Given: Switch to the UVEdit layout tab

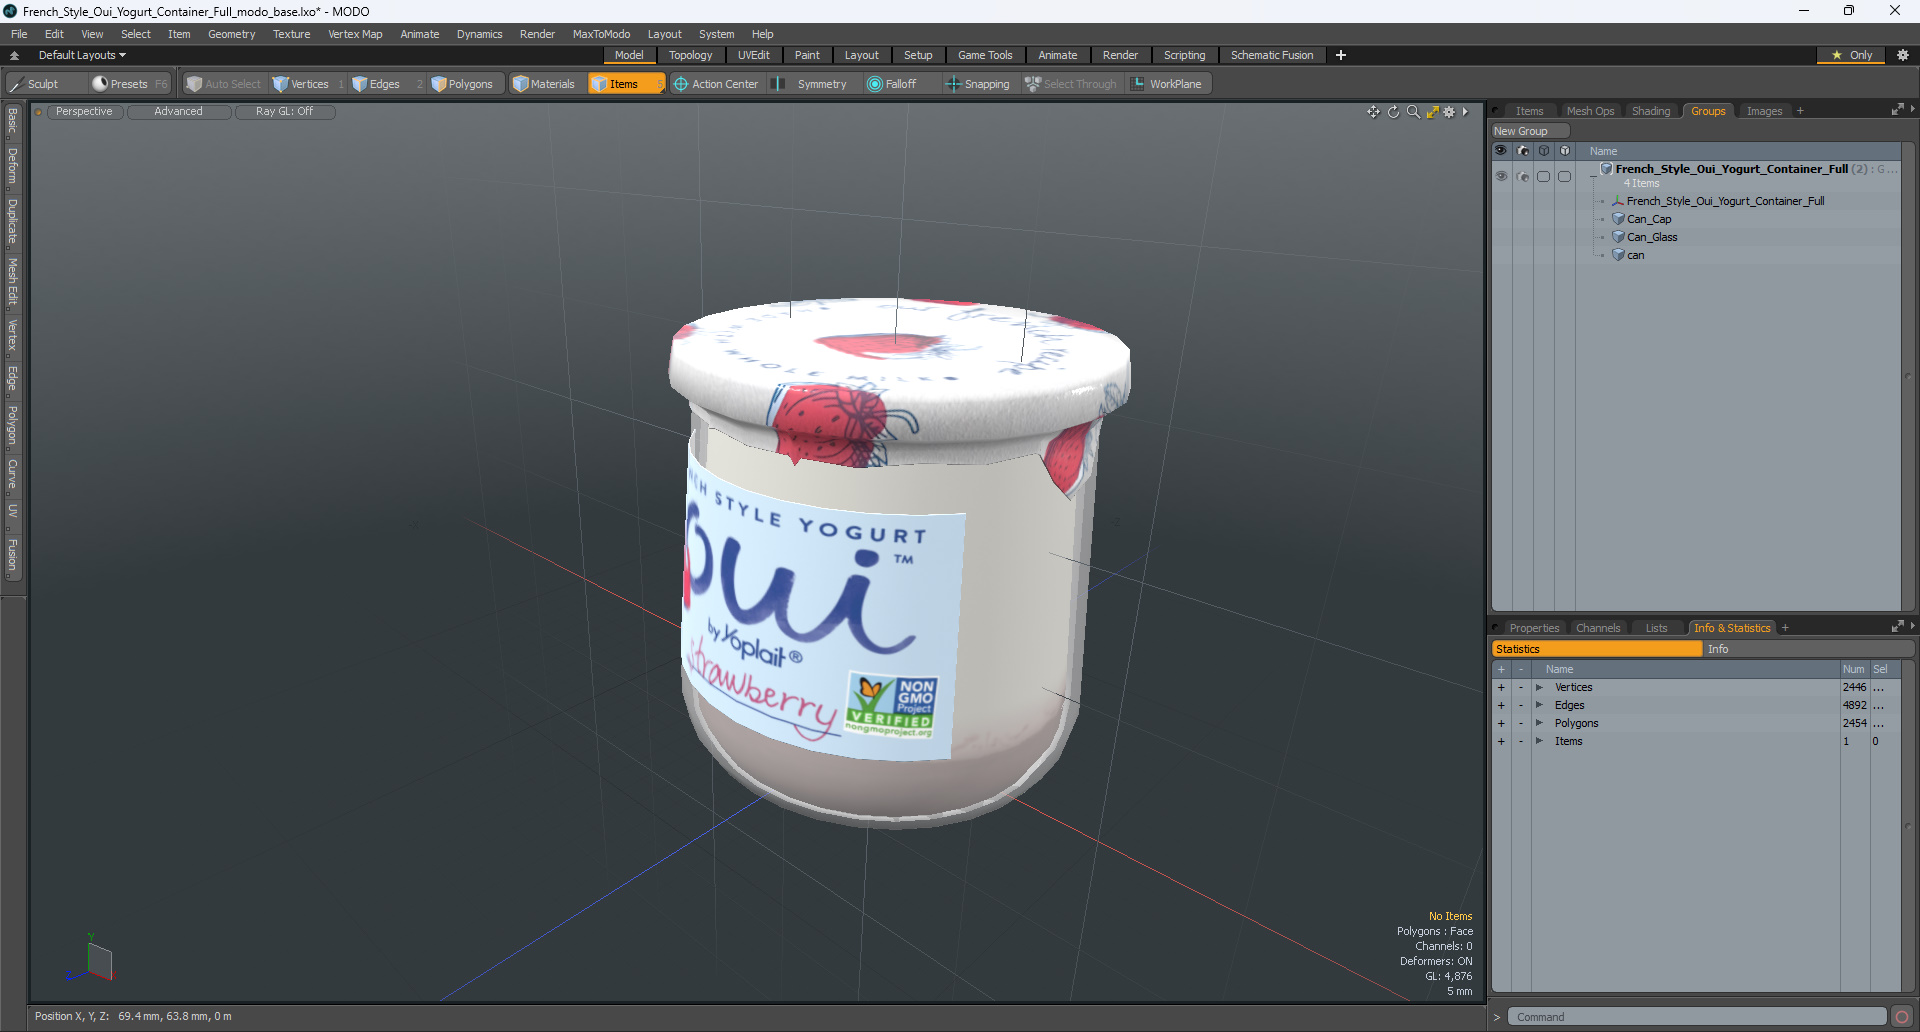Looking at the screenshot, I should [753, 55].
